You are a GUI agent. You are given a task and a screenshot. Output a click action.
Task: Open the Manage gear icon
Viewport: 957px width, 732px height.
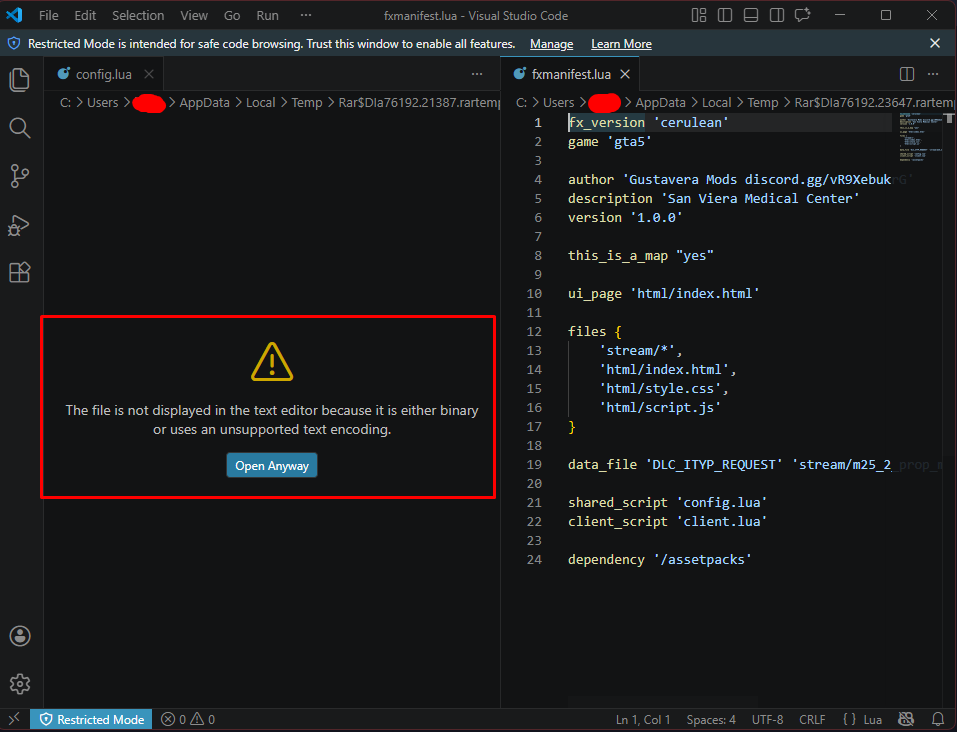coord(19,684)
